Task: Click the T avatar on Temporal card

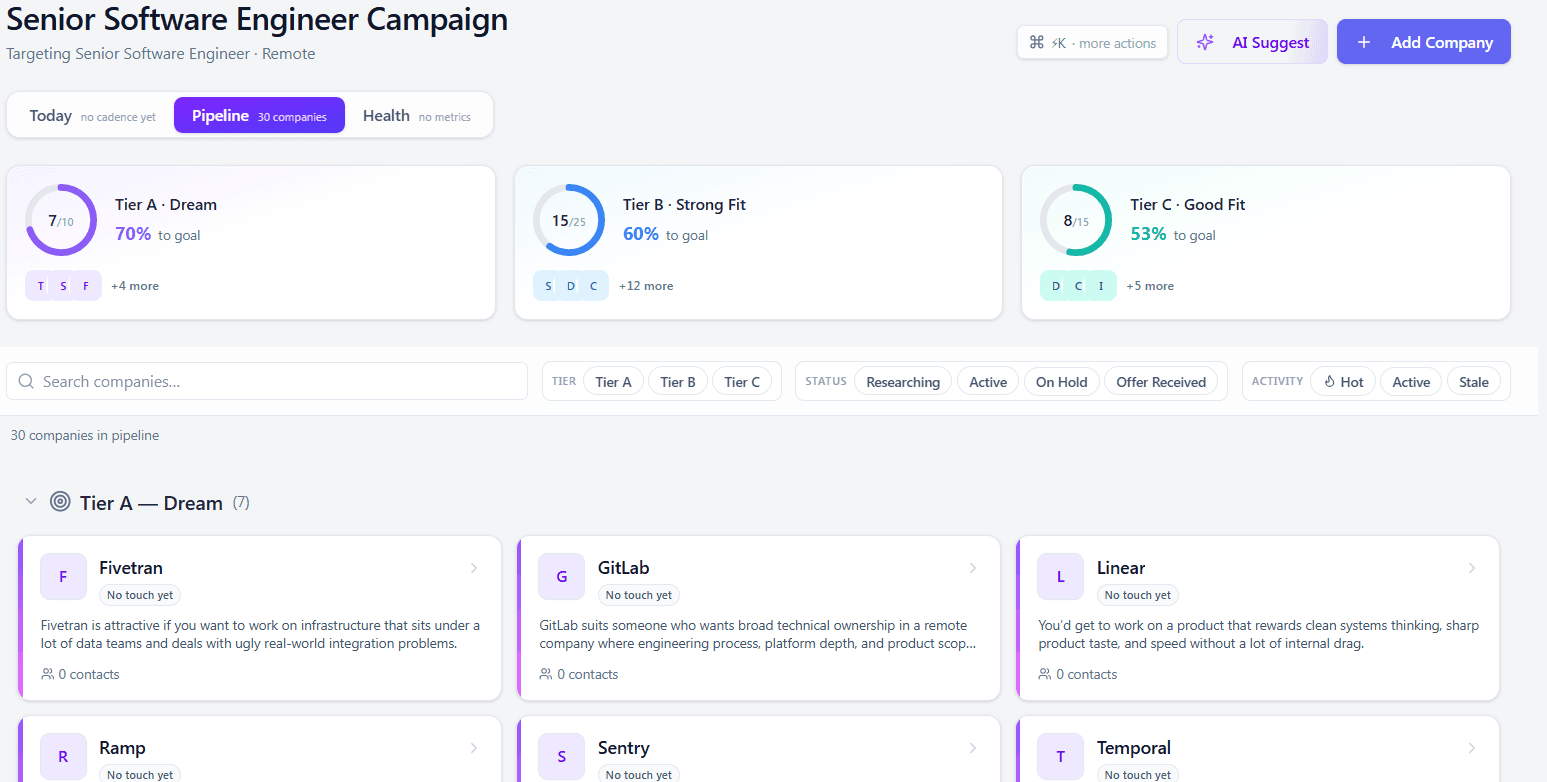Action: pos(1060,756)
